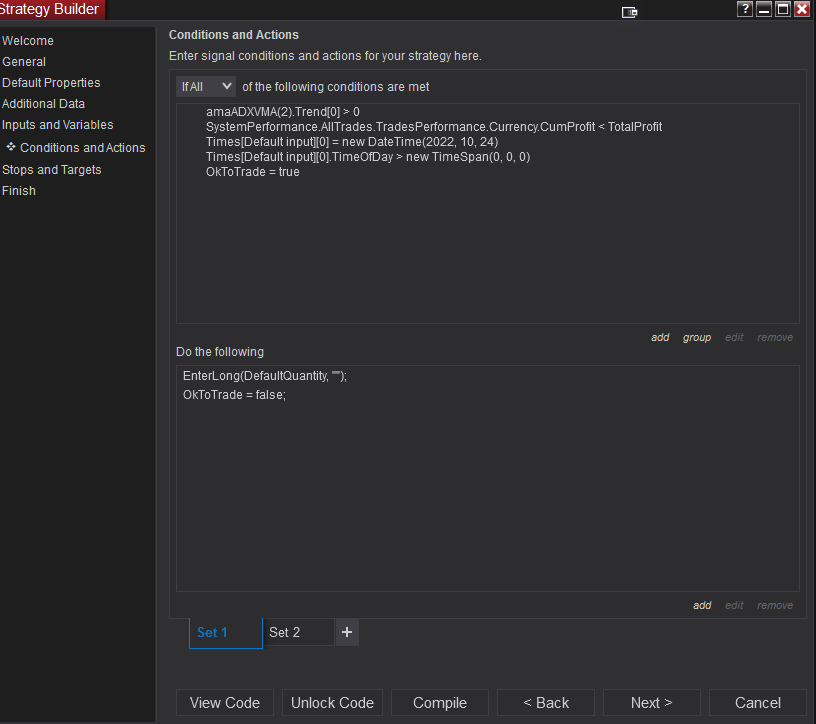Screen dimensions: 816x724
Task: Click the View Code button
Action: tap(225, 703)
